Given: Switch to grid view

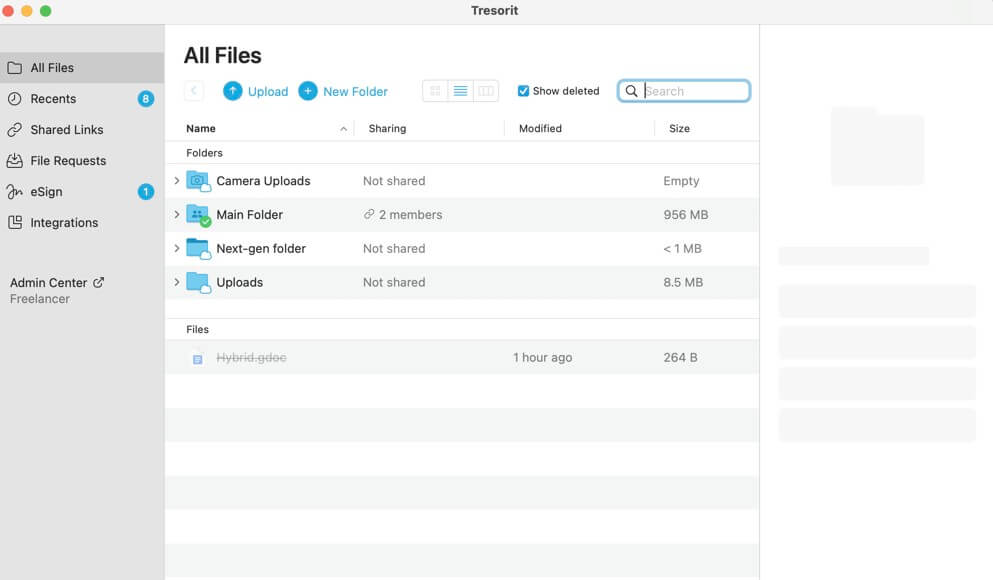Looking at the screenshot, I should tap(435, 91).
